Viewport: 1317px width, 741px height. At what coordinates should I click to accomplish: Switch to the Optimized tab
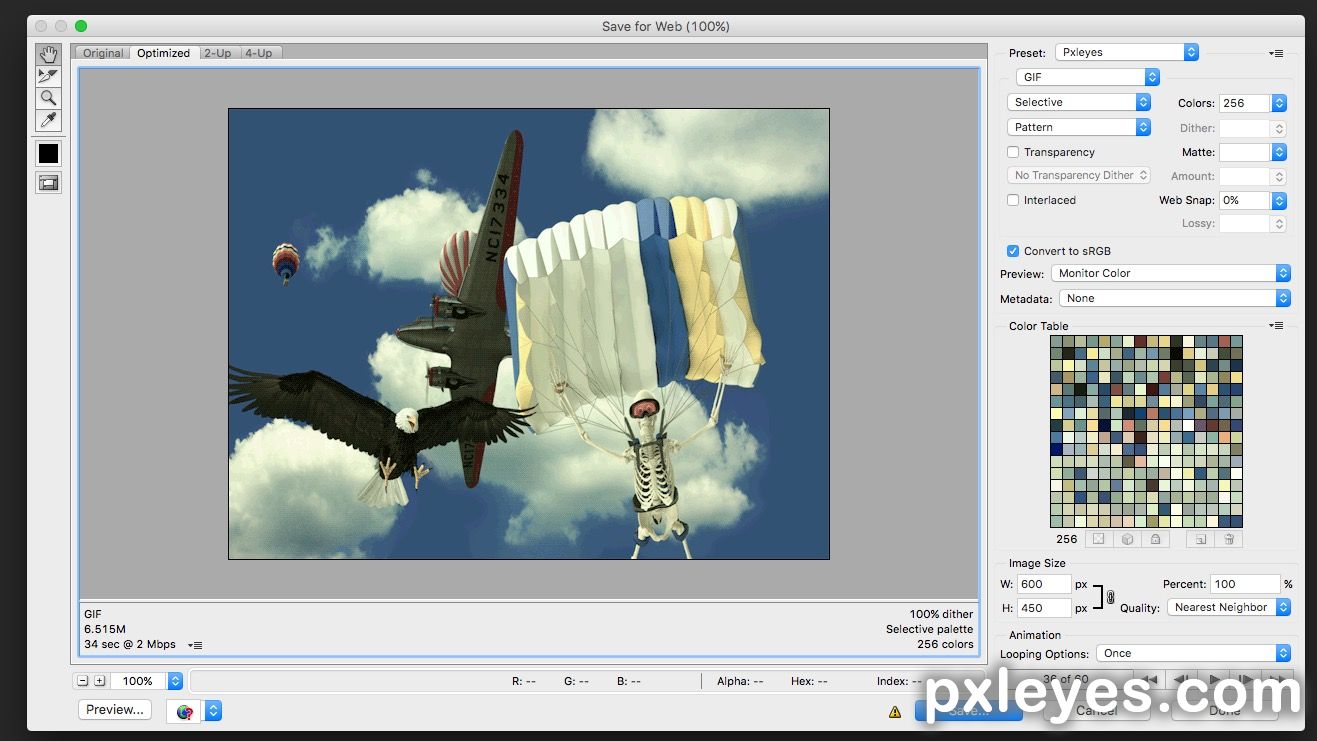coord(164,53)
